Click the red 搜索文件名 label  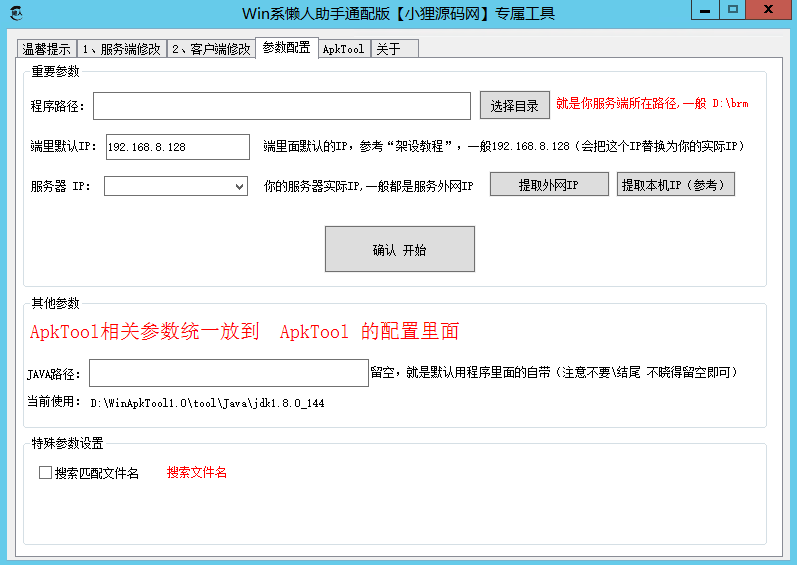pyautogui.click(x=197, y=473)
